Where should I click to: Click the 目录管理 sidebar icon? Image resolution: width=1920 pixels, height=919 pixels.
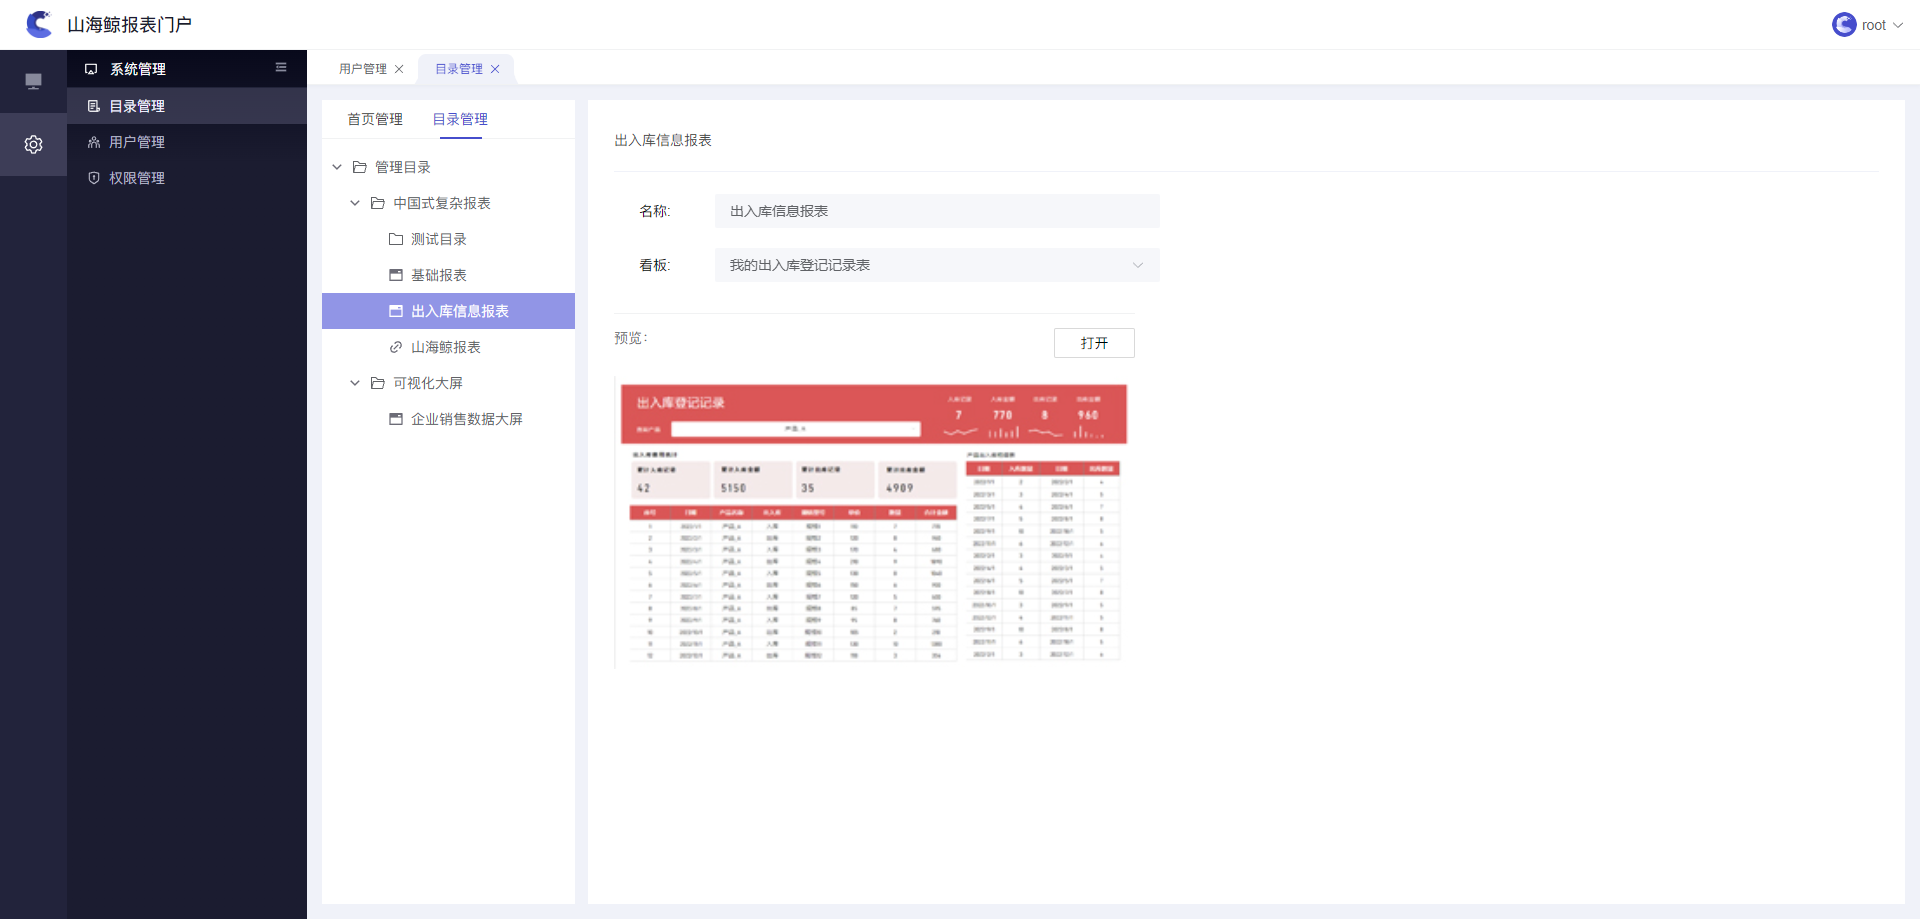(94, 106)
